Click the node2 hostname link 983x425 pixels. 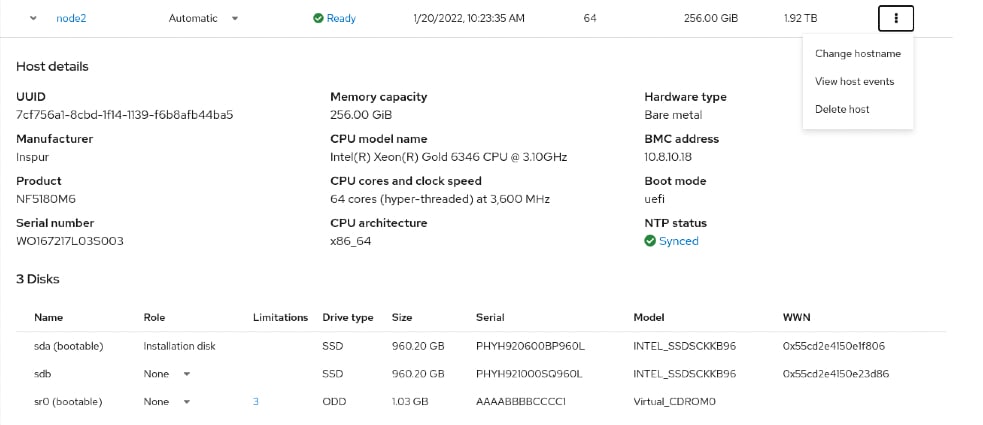point(71,18)
